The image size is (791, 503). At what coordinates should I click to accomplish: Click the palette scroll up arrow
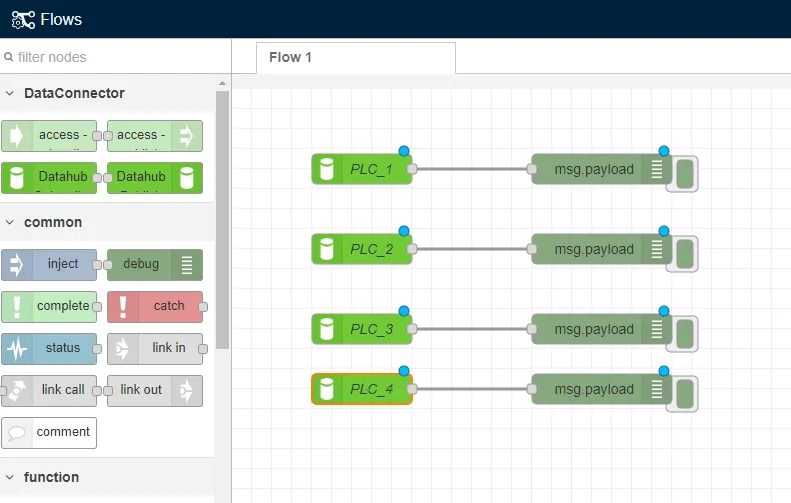[x=222, y=83]
